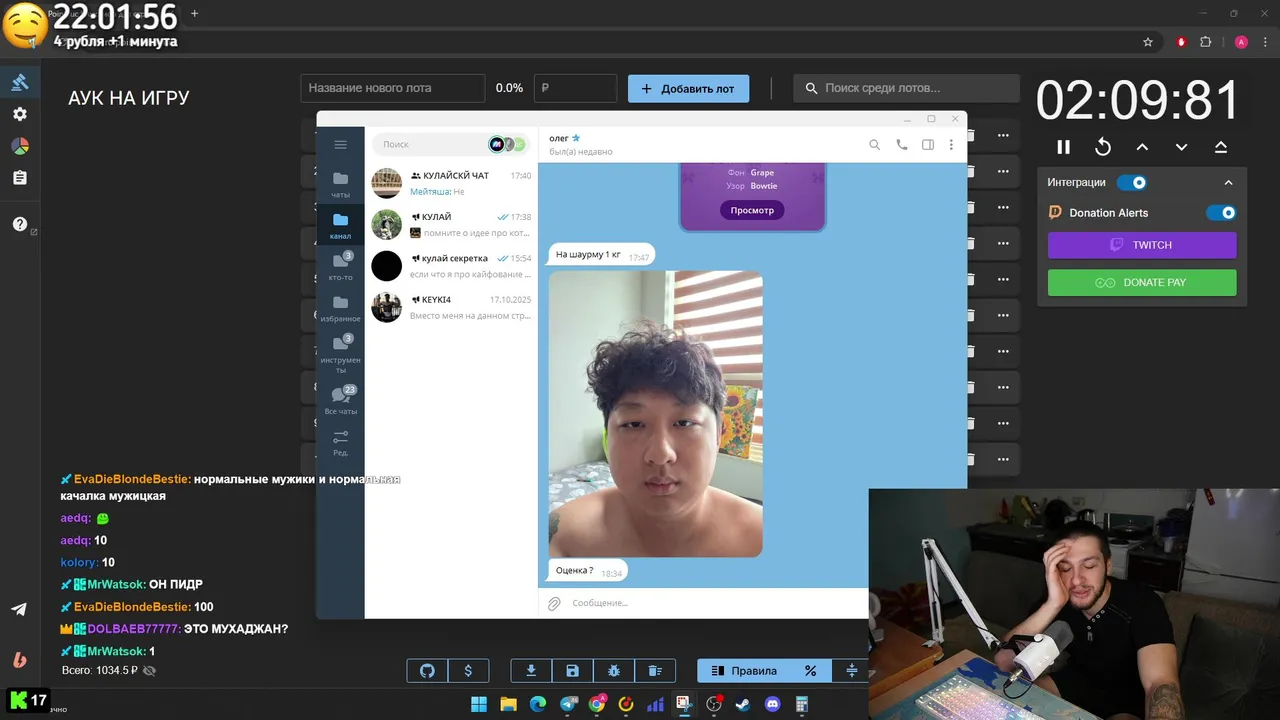1280x720 pixels.
Task: Increase timer with up chevron
Action: point(1142,147)
